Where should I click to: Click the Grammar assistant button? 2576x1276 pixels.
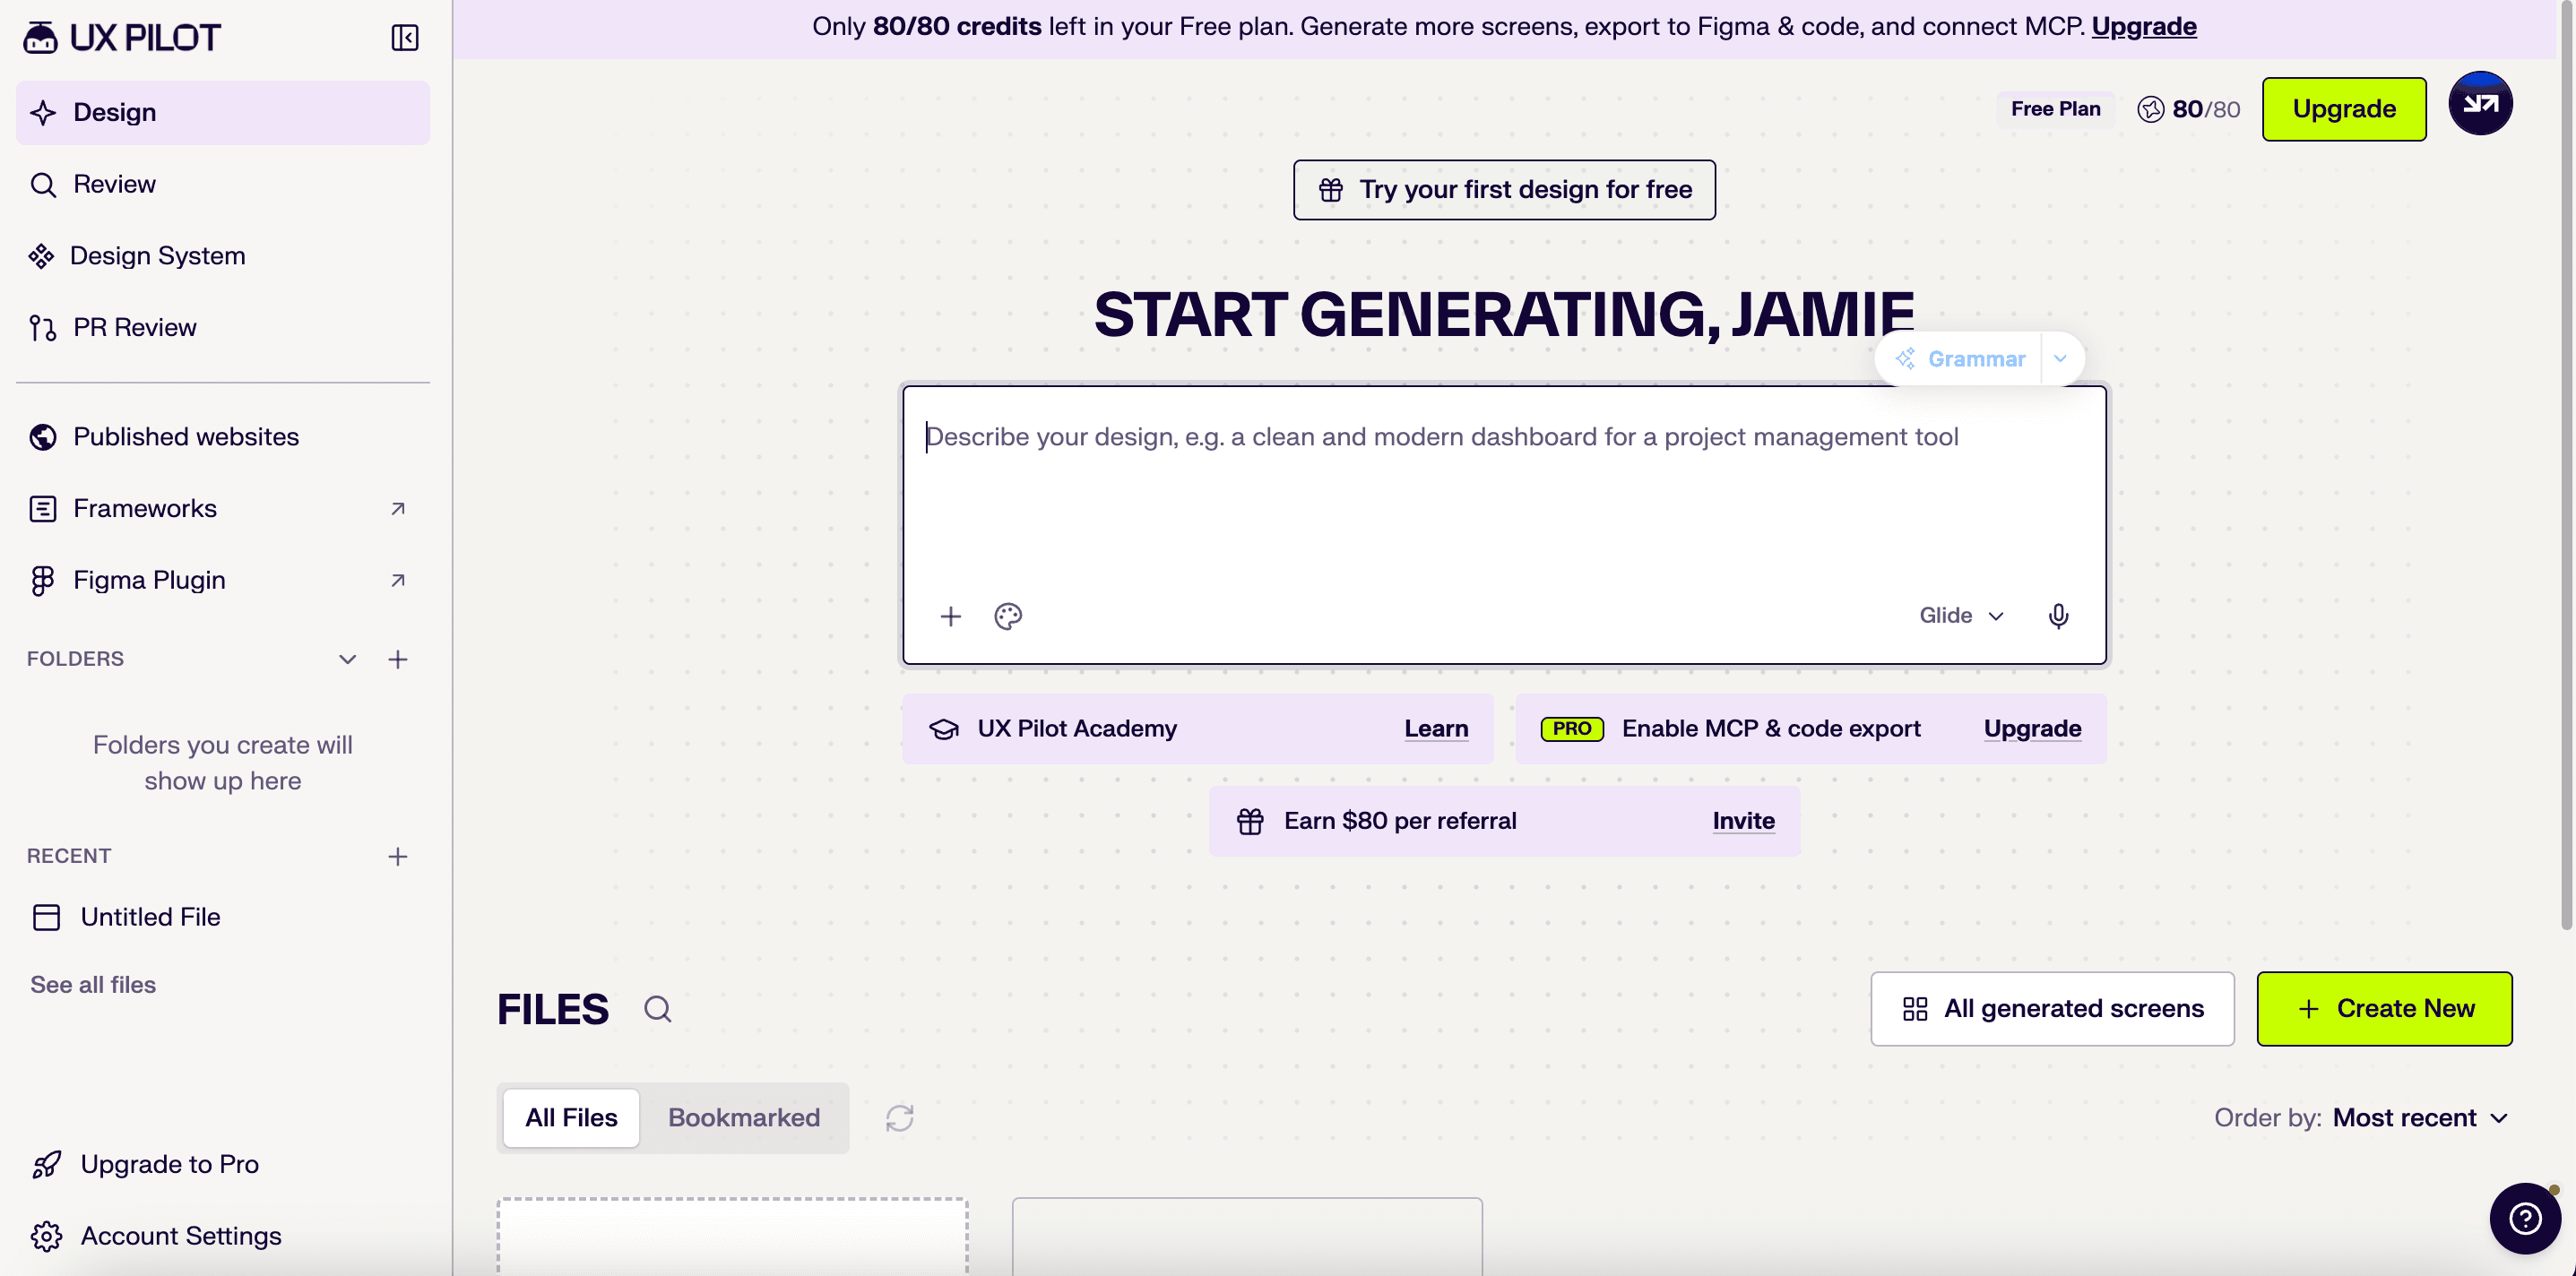(1959, 359)
